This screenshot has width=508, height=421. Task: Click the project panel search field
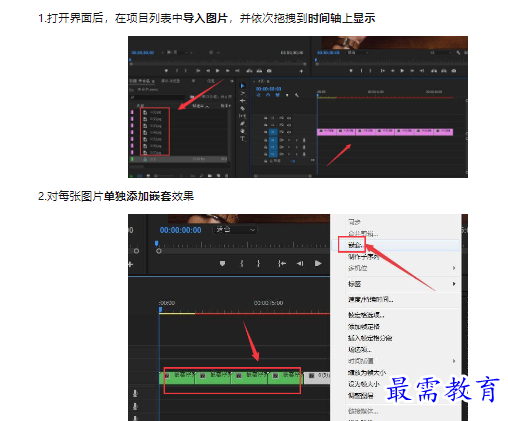[157, 97]
